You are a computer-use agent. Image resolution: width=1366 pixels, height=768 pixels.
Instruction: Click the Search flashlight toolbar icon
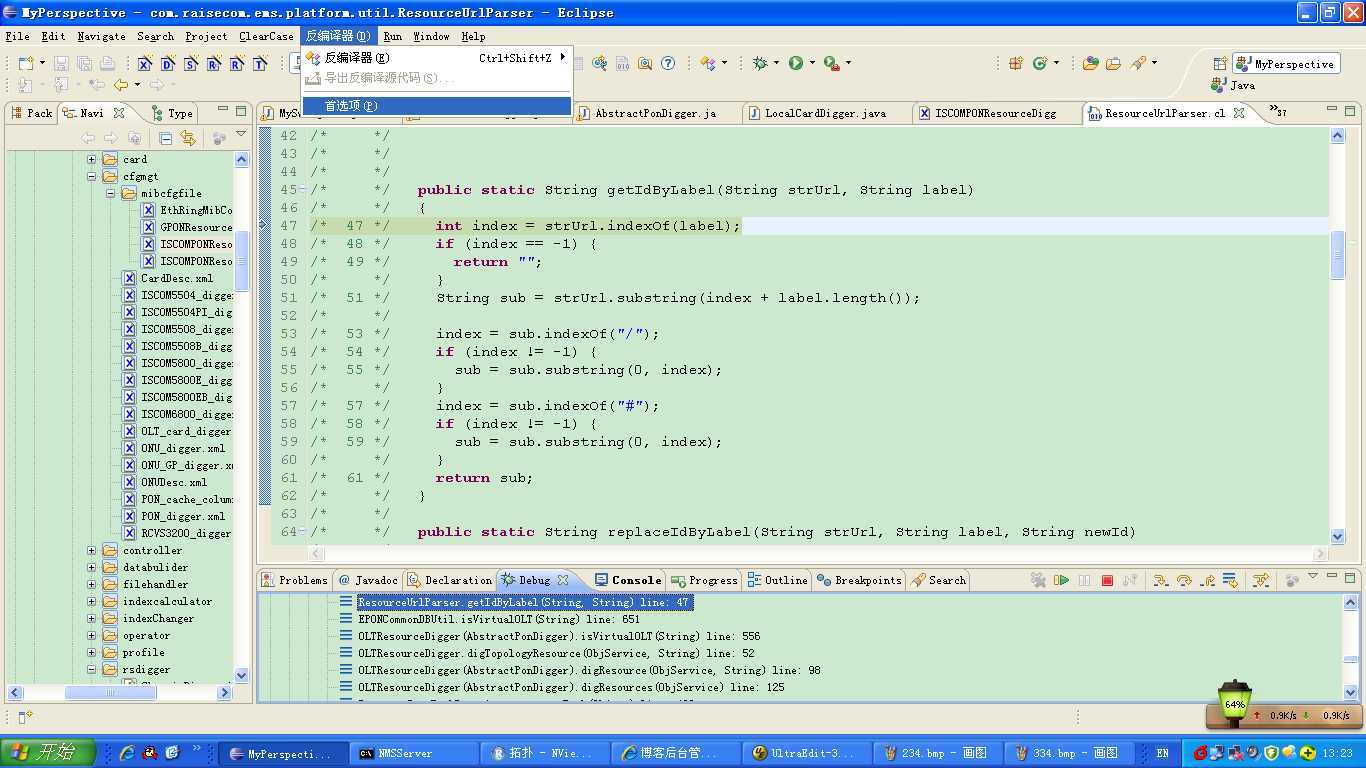point(1138,63)
